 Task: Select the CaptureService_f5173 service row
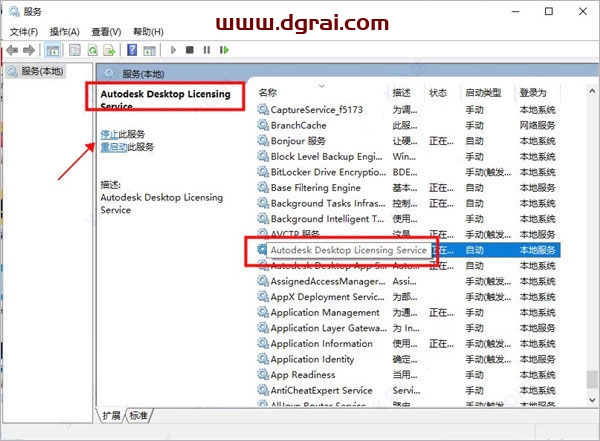407,110
